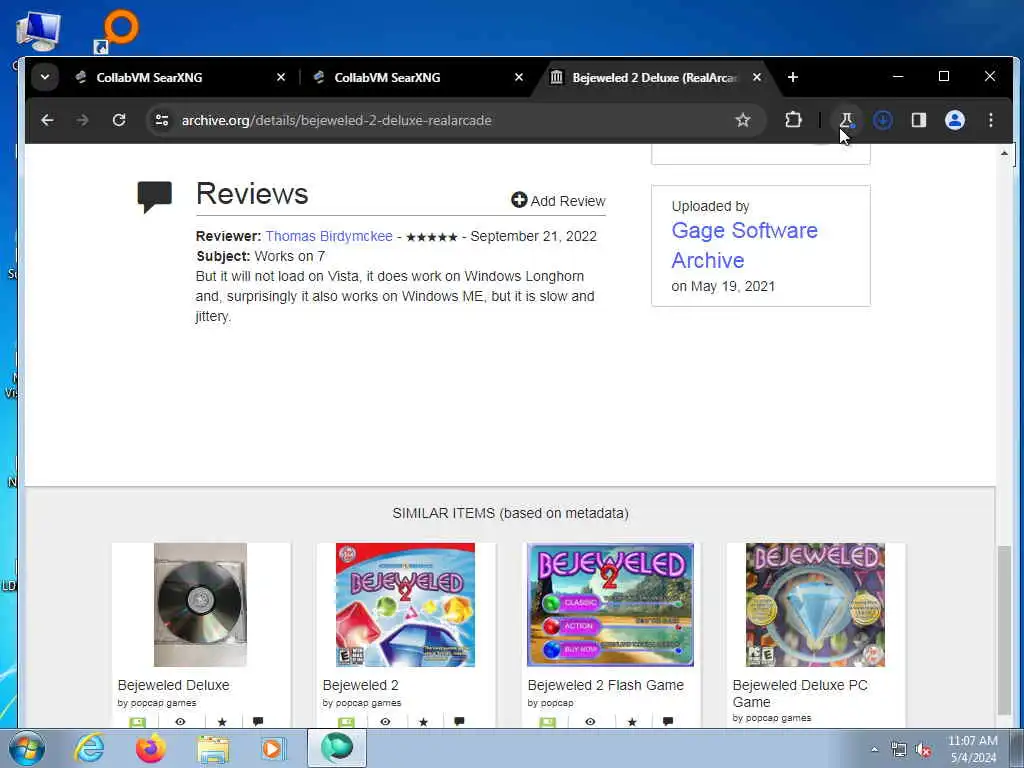Image resolution: width=1024 pixels, height=768 pixels.
Task: Open a new browser tab
Action: [x=793, y=77]
